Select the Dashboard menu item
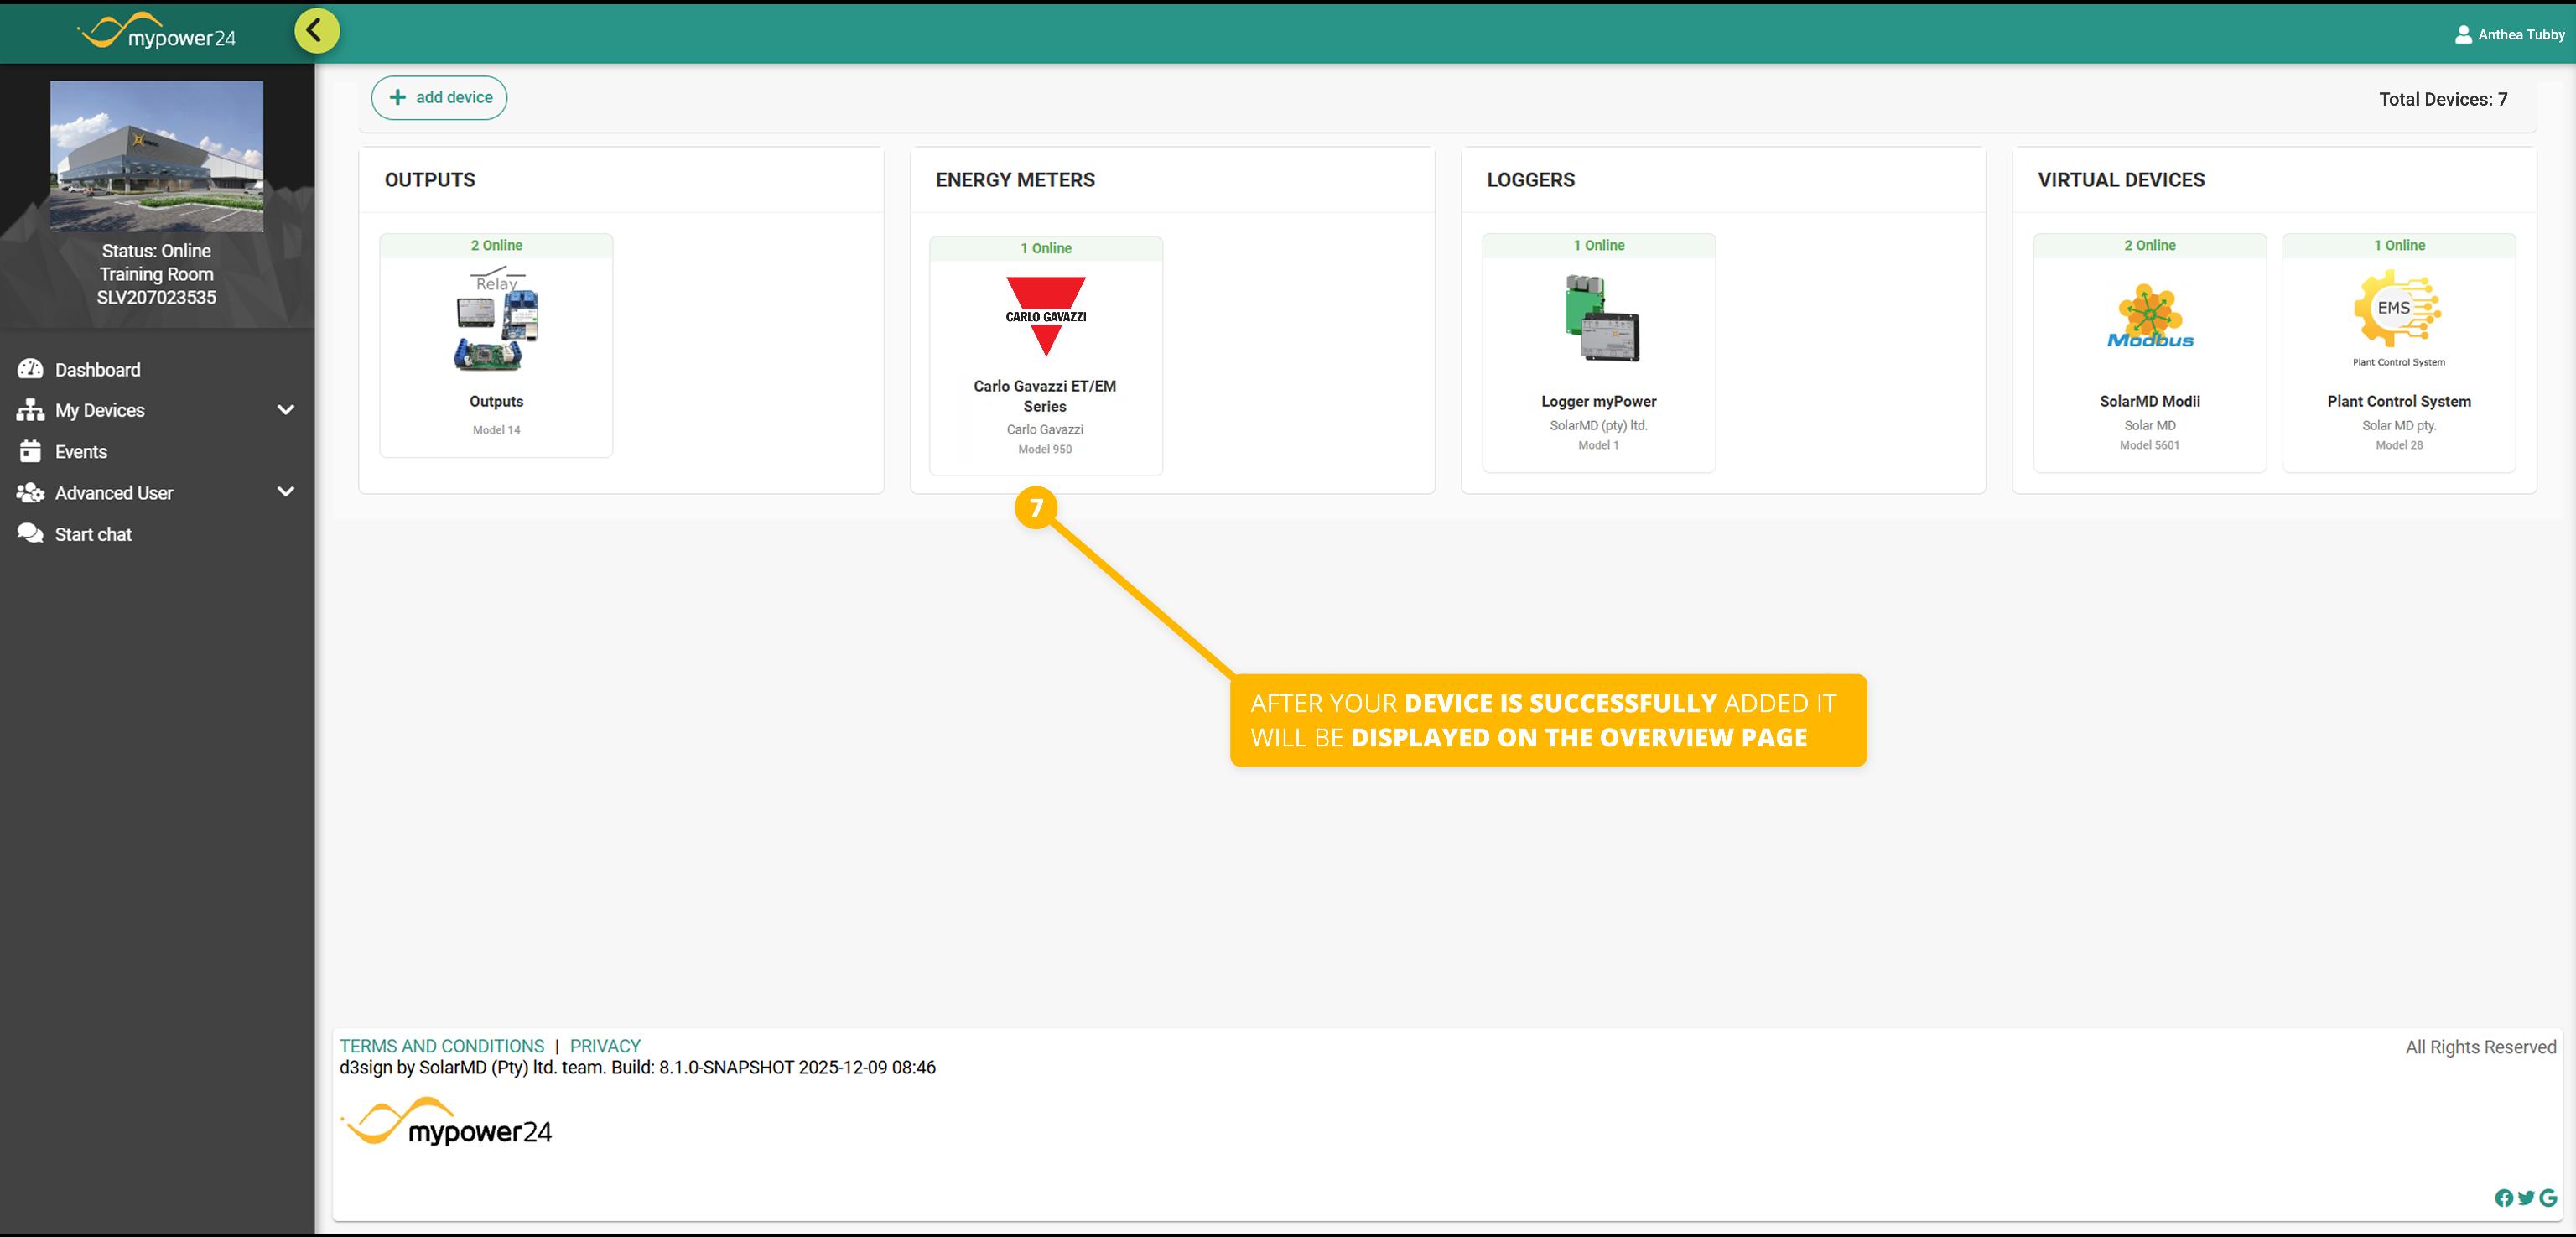The width and height of the screenshot is (2576, 1237). 97,370
